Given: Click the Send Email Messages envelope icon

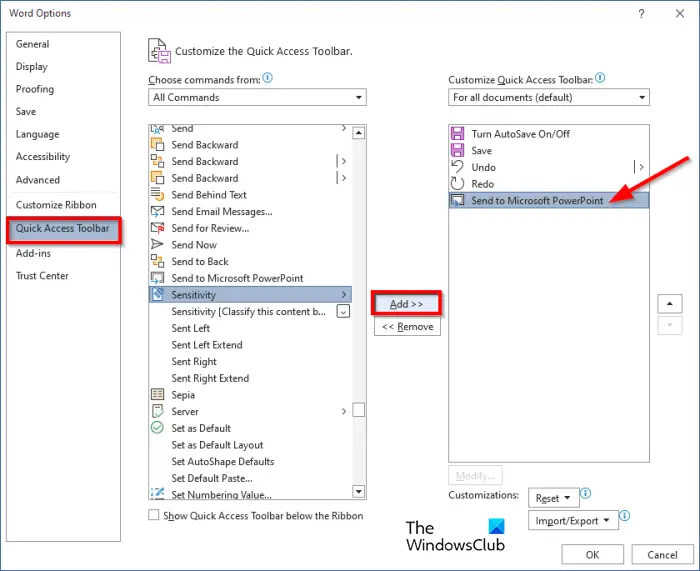Looking at the screenshot, I should [x=157, y=211].
